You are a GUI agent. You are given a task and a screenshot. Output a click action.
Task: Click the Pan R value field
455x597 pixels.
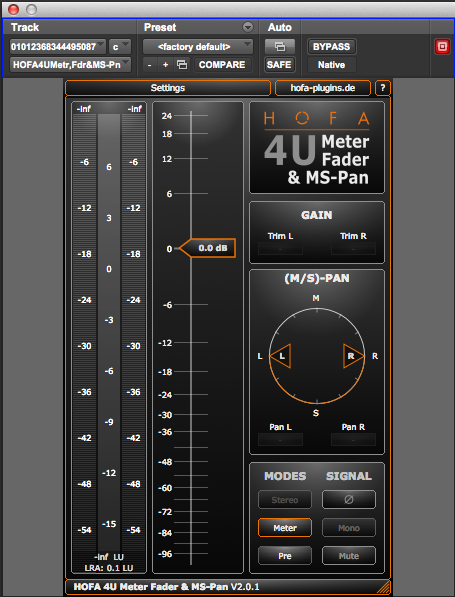tap(353, 440)
